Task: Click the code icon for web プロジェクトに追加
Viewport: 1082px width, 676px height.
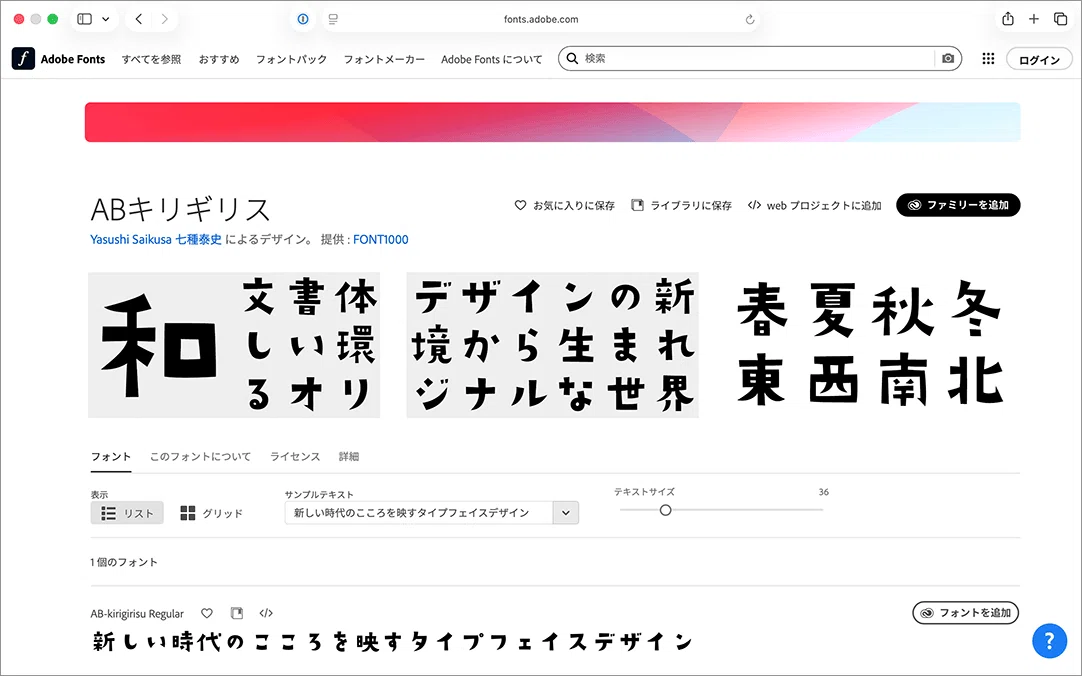Action: pos(754,205)
